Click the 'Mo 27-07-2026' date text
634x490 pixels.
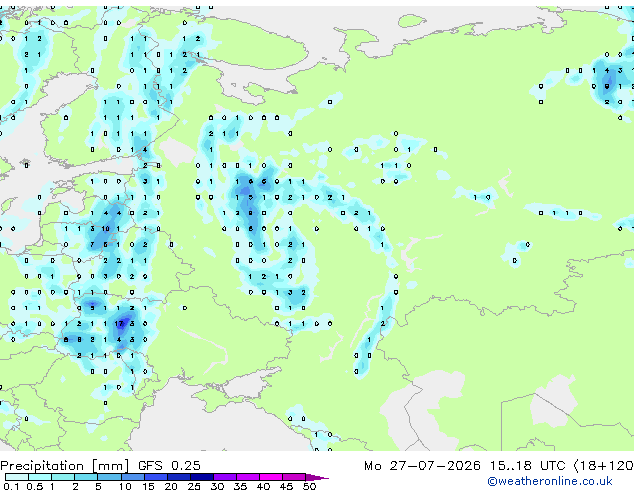[x=422, y=466]
